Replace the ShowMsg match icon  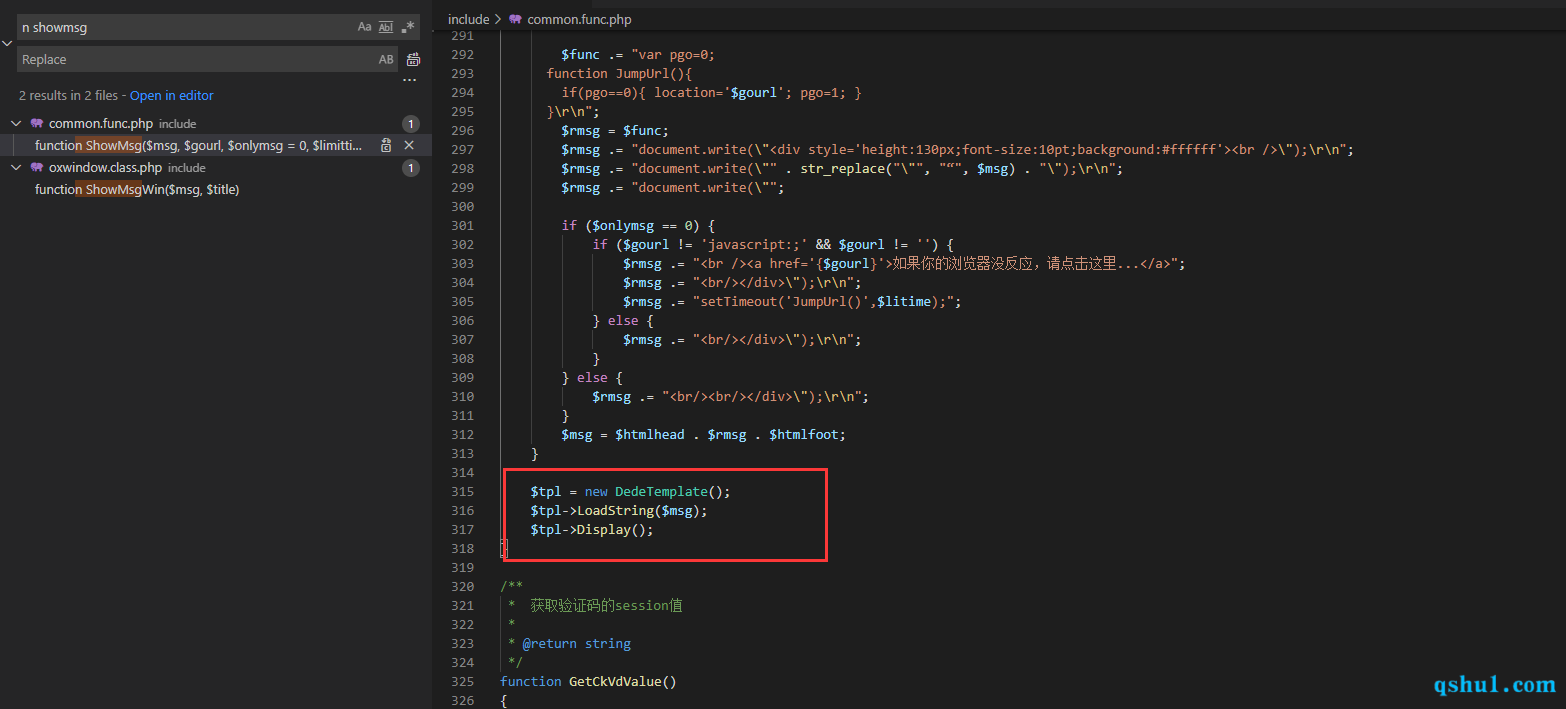point(386,146)
